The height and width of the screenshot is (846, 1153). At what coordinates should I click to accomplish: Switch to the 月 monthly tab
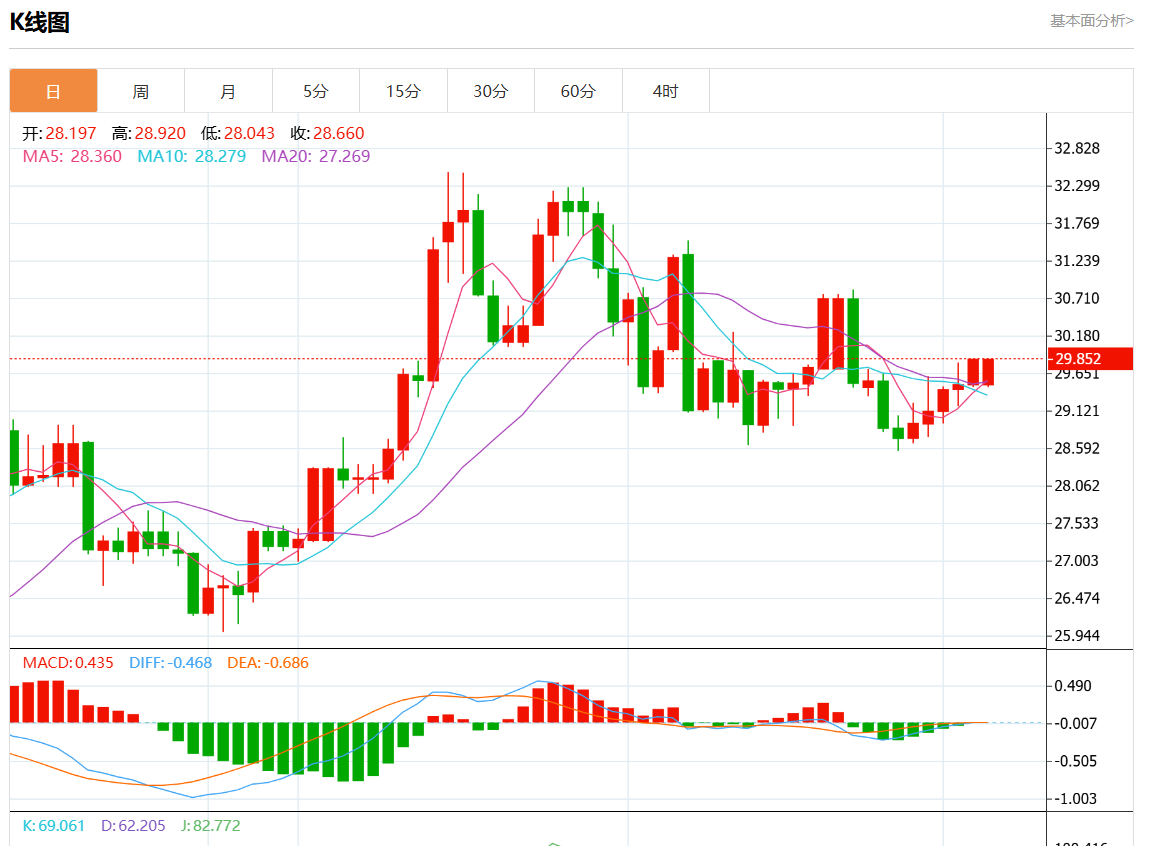[x=228, y=91]
